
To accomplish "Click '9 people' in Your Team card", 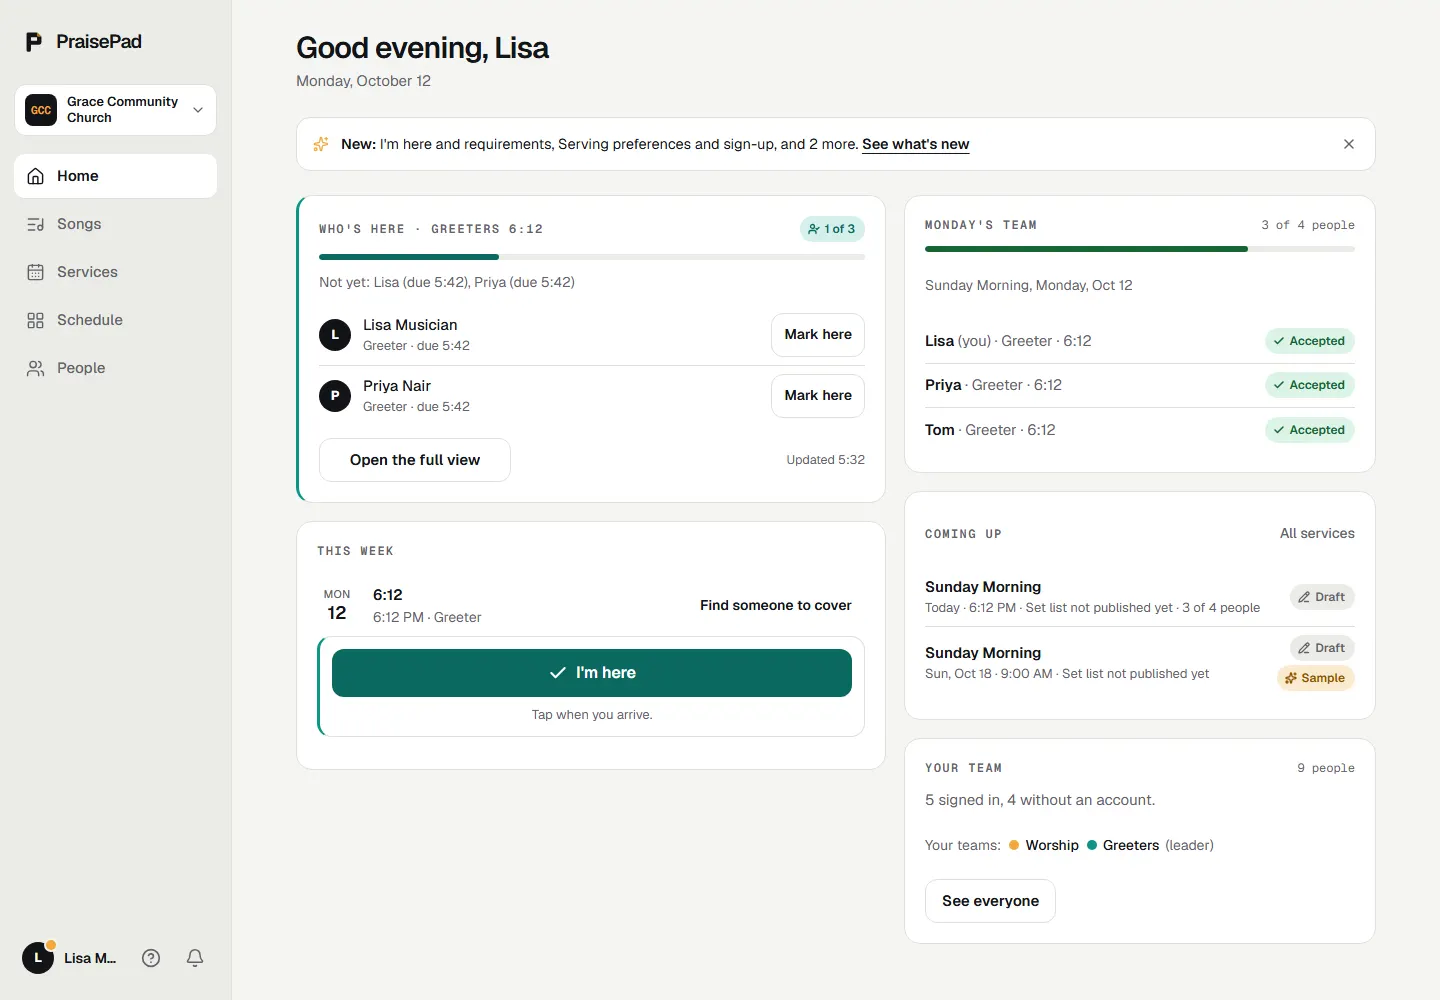I will click(1326, 768).
